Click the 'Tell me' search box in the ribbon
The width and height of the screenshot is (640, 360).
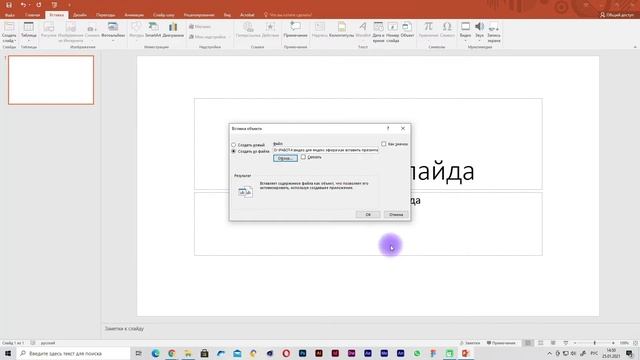(289, 15)
